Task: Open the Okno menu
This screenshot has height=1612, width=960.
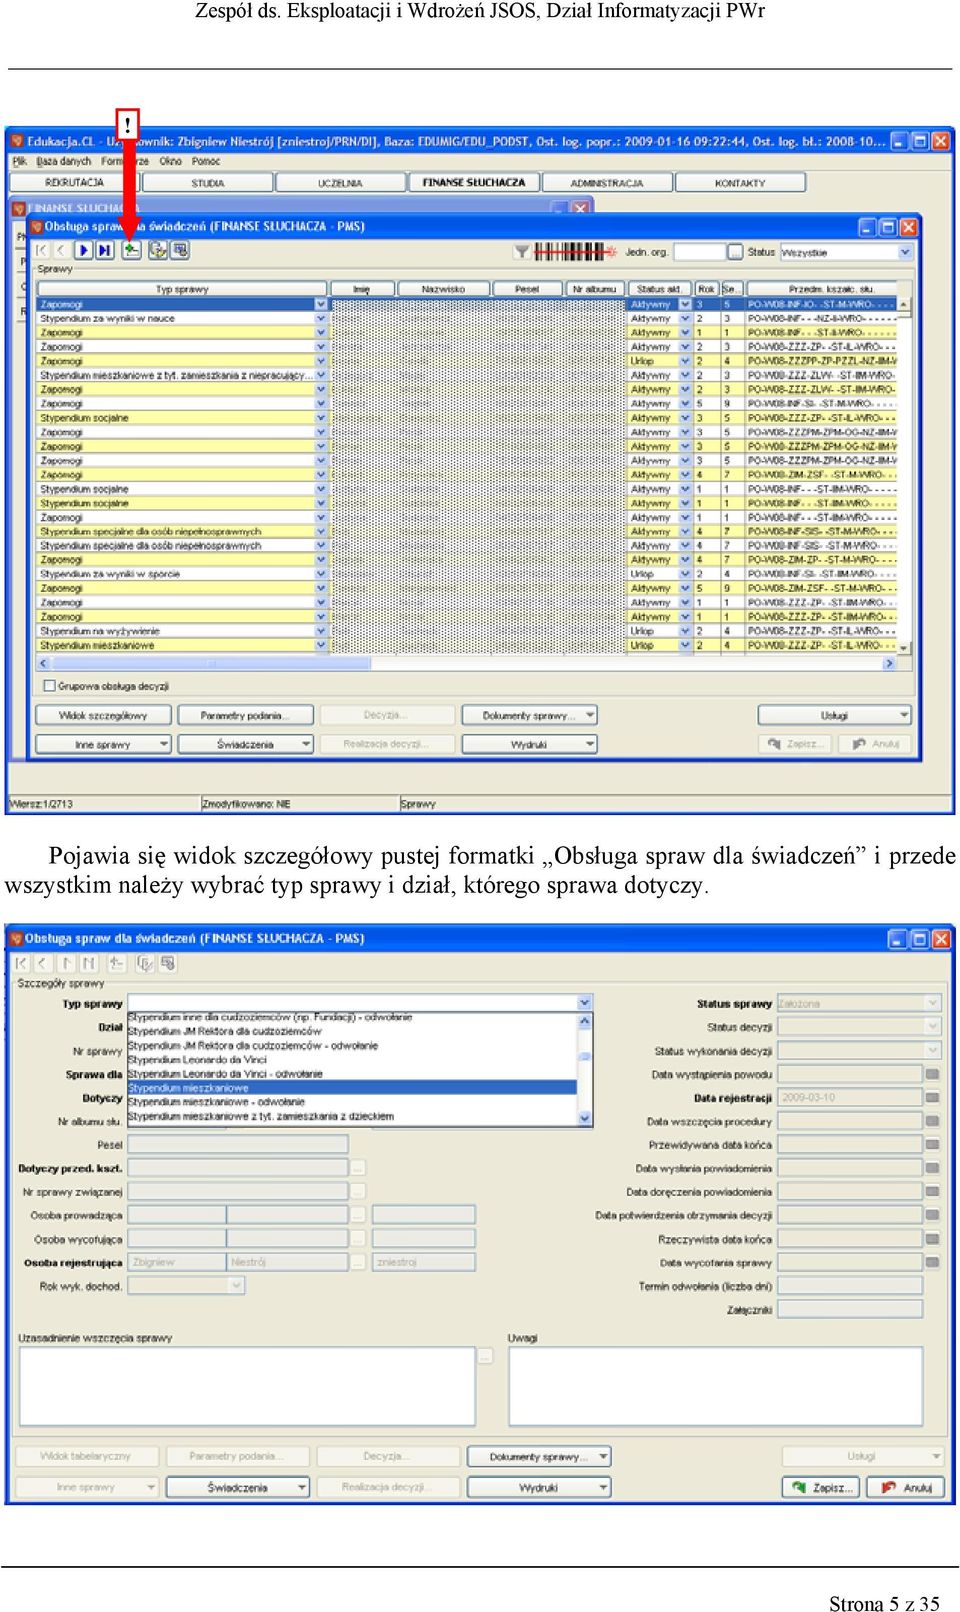Action: [171, 161]
